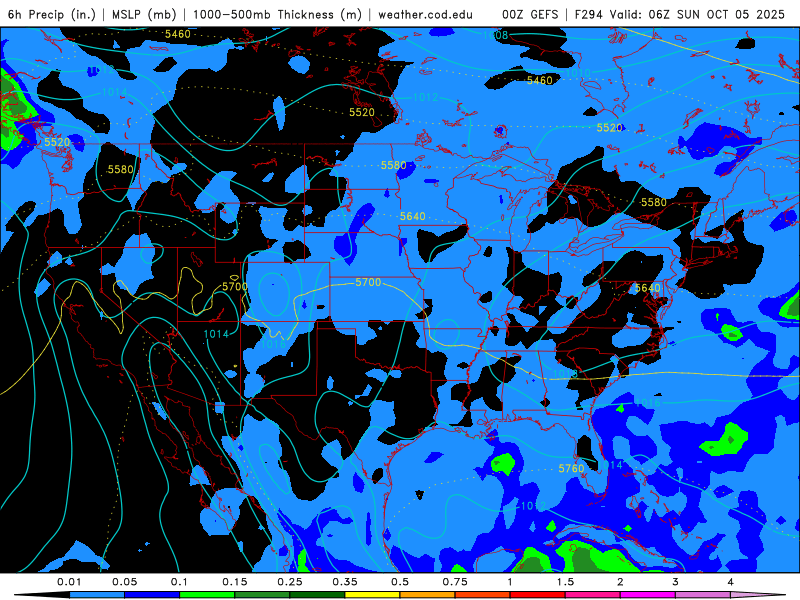This screenshot has height=600, width=800.
Task: Click the '0.01' legend value
Action: 69,582
